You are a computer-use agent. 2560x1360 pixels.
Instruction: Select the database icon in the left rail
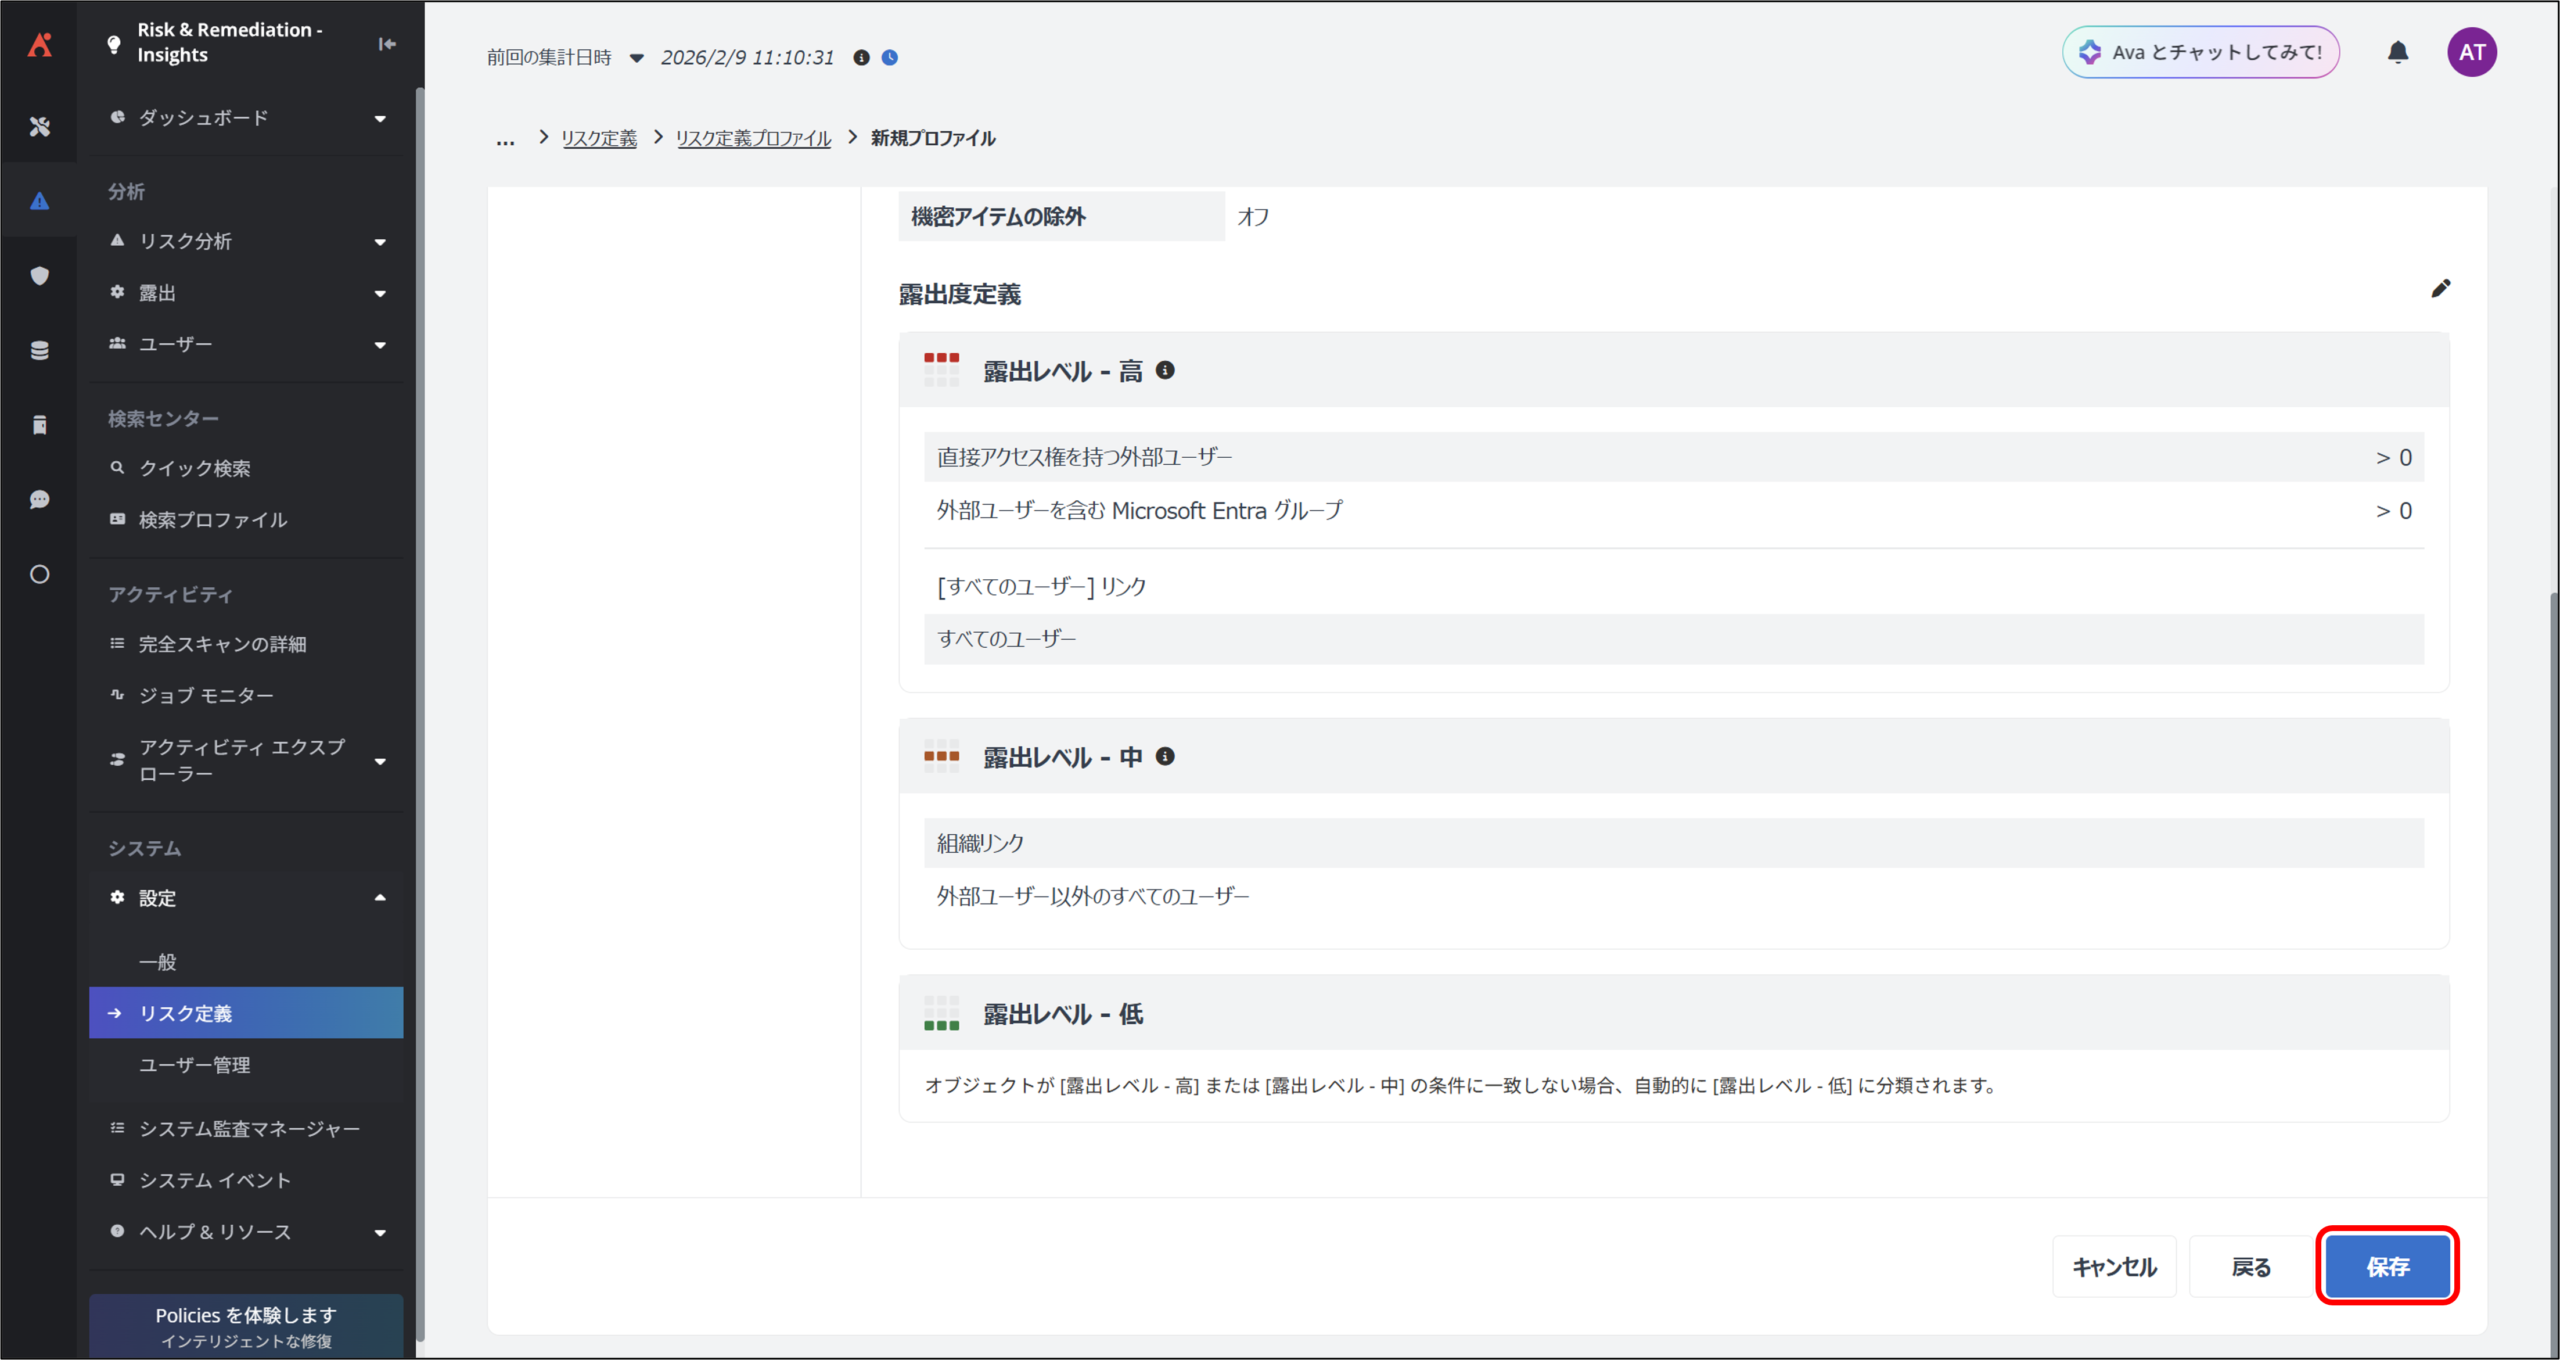click(x=40, y=351)
